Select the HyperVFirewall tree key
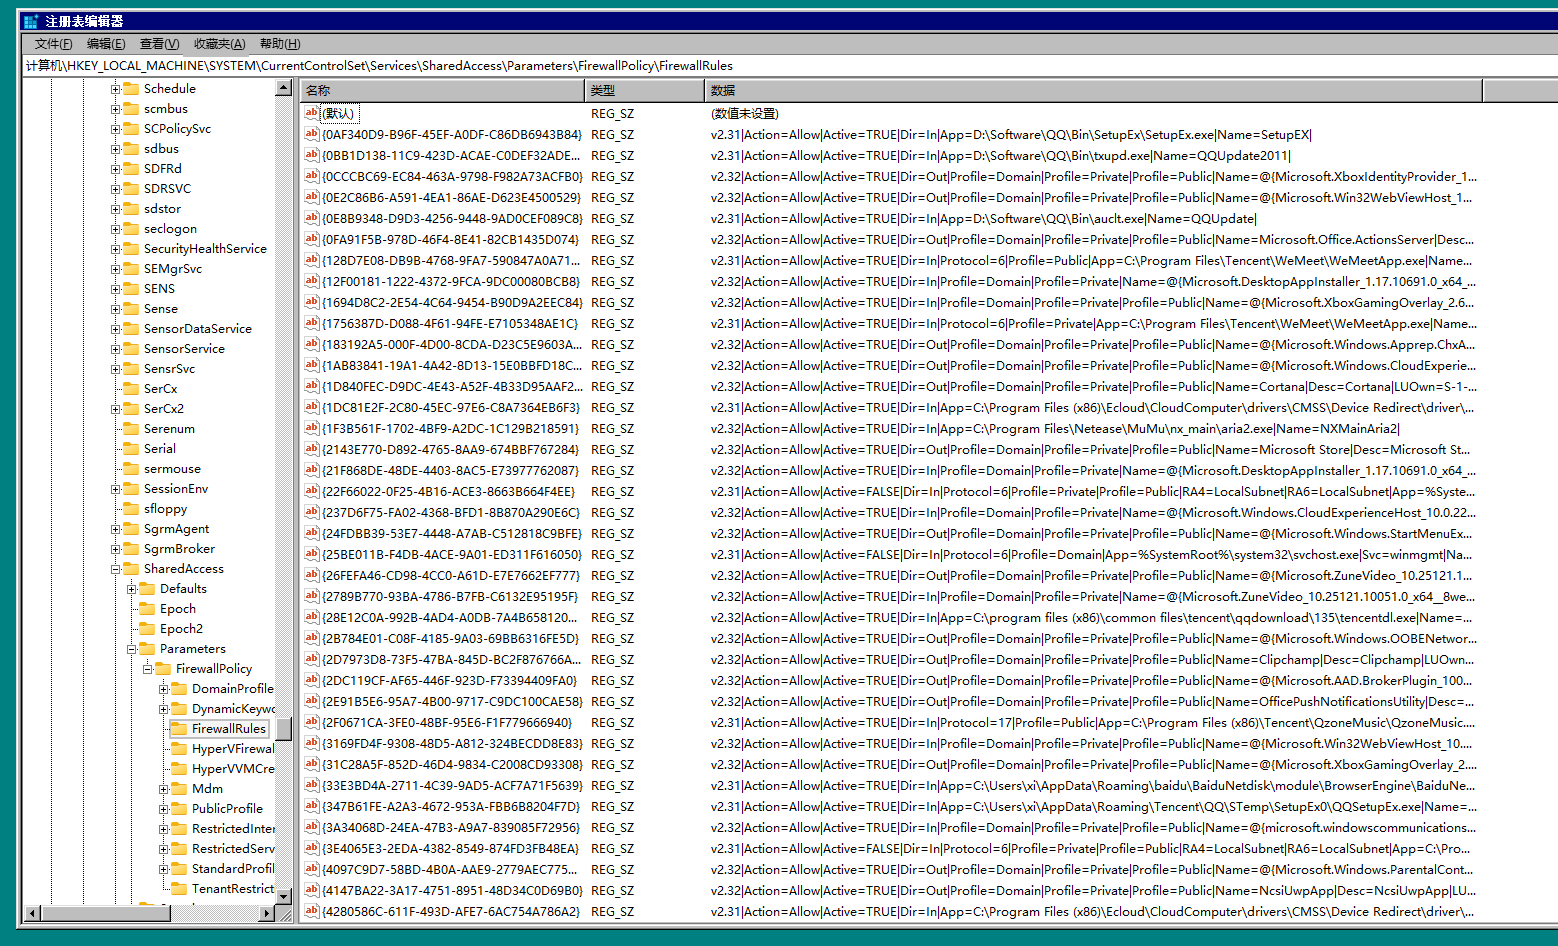This screenshot has width=1558, height=946. [x=232, y=749]
